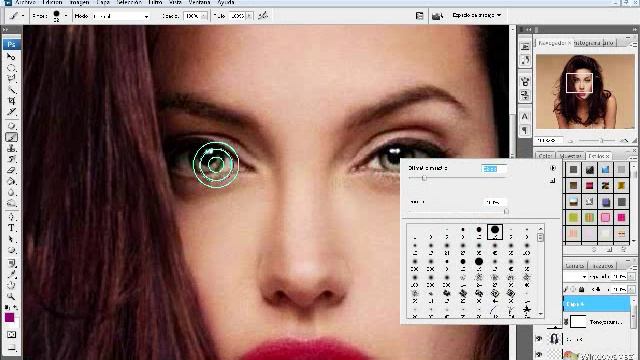
Task: Open the Ayuda menu
Action: pos(226,2)
